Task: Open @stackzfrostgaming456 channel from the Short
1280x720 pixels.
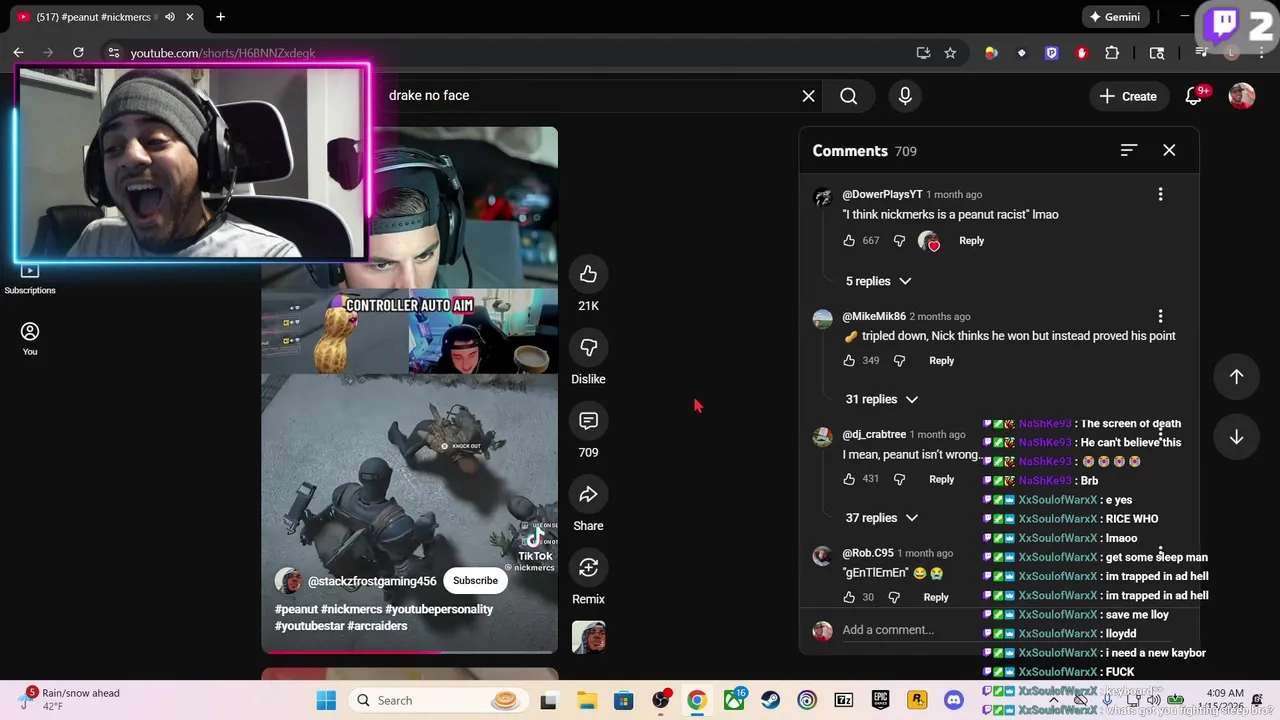Action: [372, 581]
